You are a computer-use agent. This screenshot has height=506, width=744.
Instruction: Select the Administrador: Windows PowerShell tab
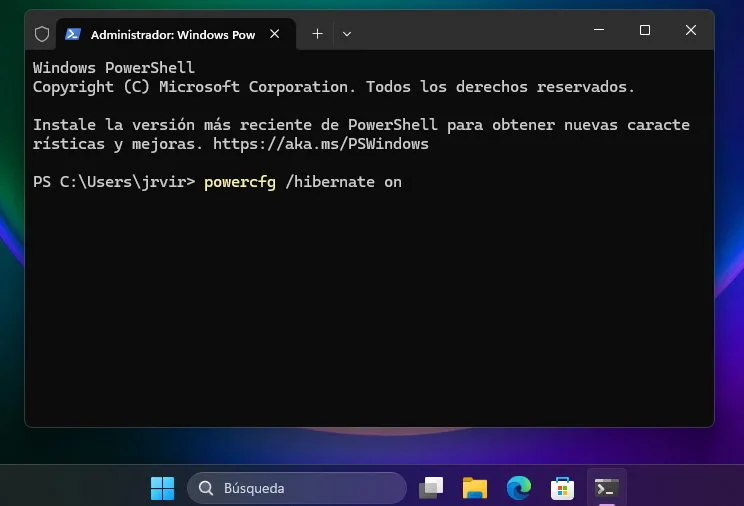click(176, 34)
